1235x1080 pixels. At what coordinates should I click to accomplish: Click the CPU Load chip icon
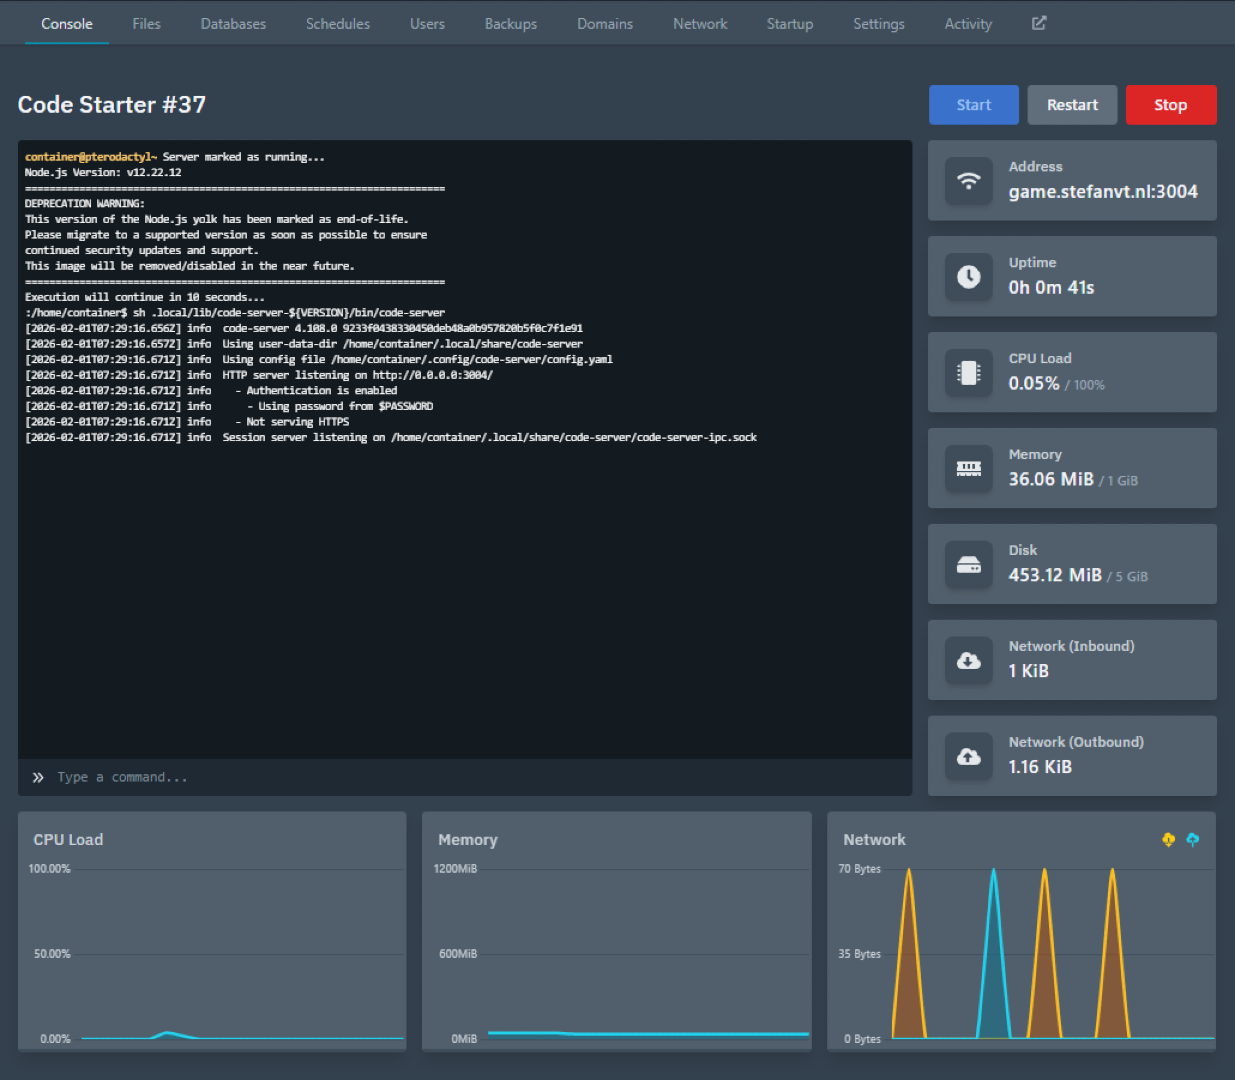coord(968,373)
